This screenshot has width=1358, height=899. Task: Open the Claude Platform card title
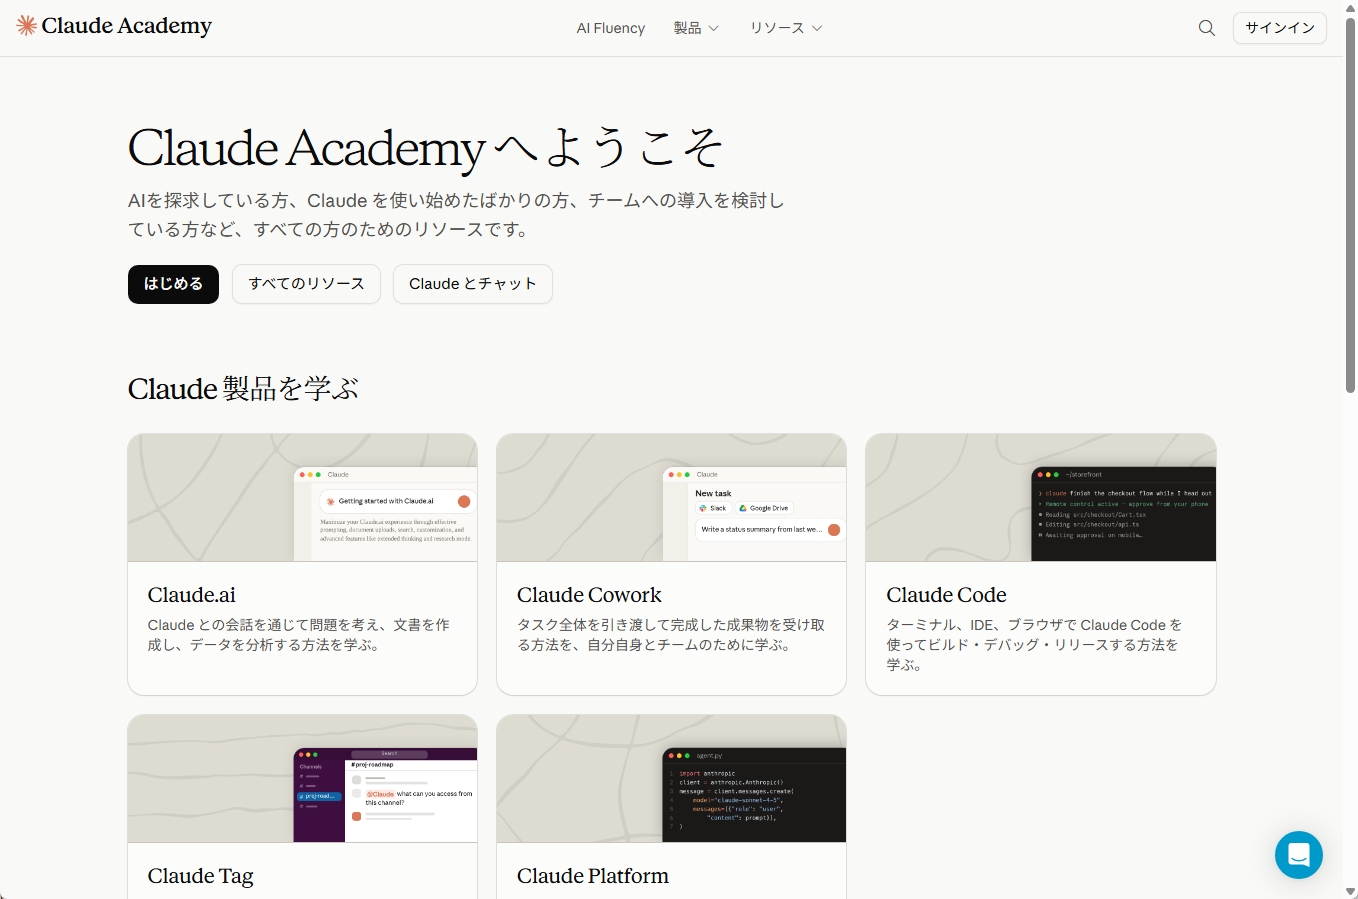pyautogui.click(x=593, y=876)
